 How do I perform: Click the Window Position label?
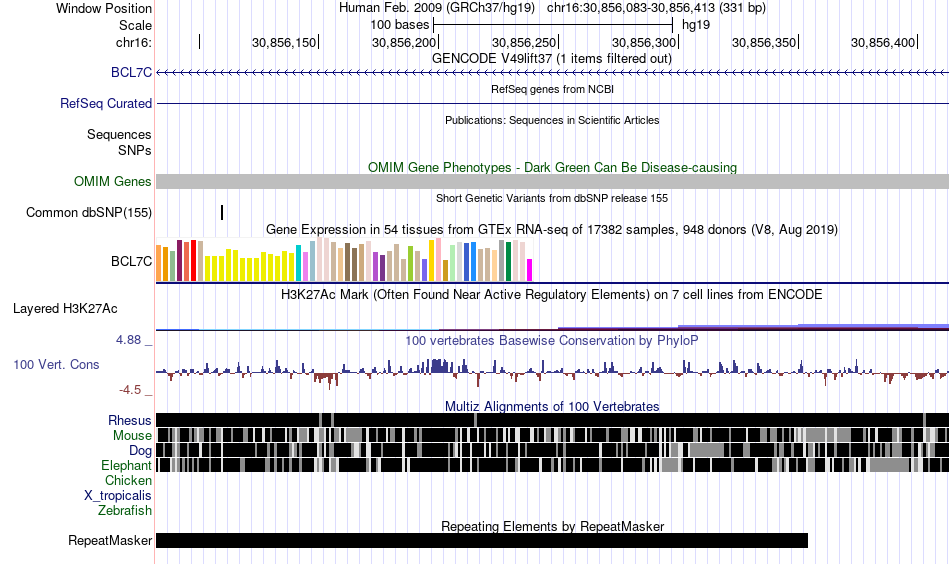tap(104, 8)
